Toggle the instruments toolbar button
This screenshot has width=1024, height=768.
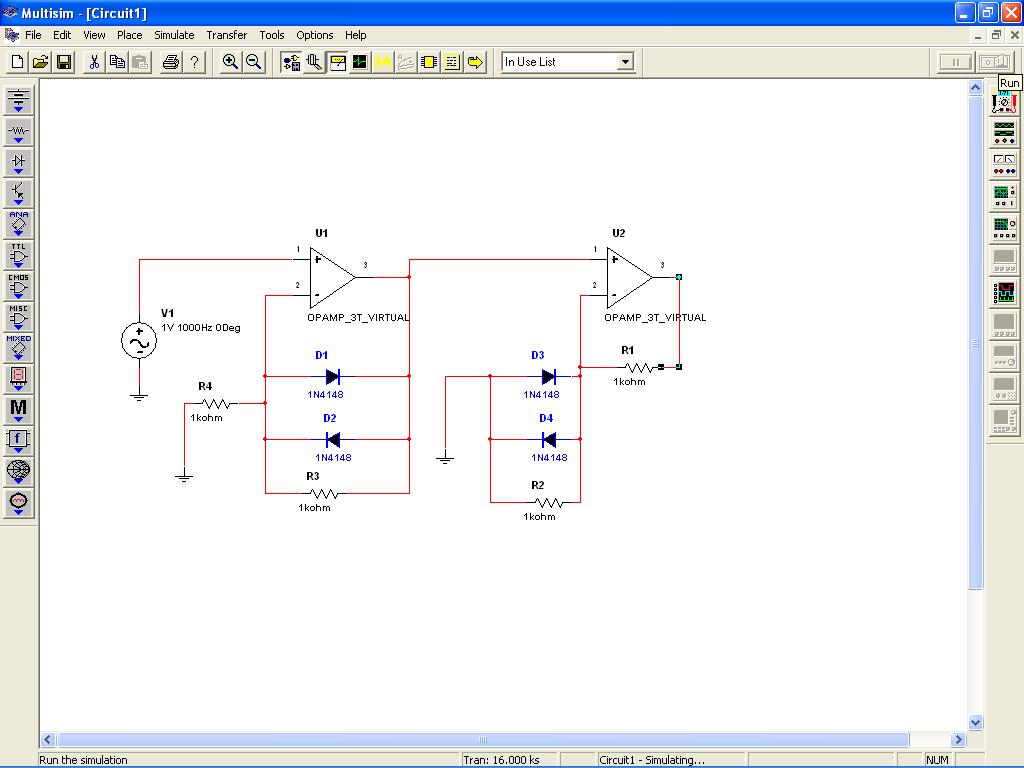(x=338, y=62)
